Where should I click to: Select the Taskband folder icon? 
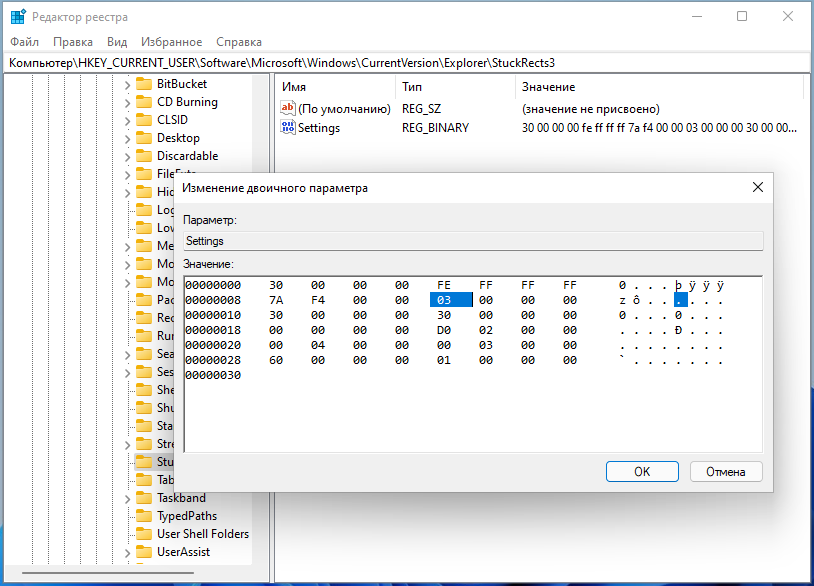(143, 498)
